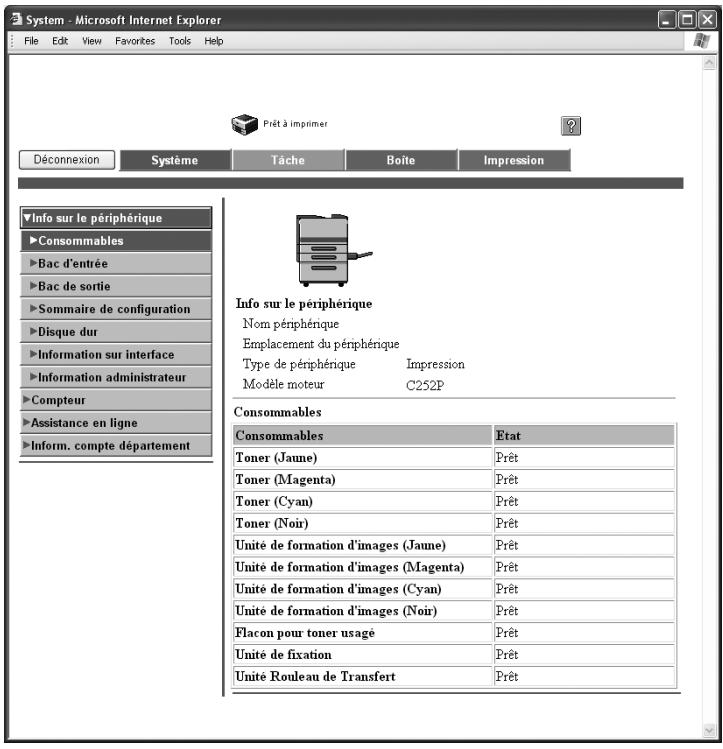Open the Help menu
The image size is (723, 749).
pos(213,41)
